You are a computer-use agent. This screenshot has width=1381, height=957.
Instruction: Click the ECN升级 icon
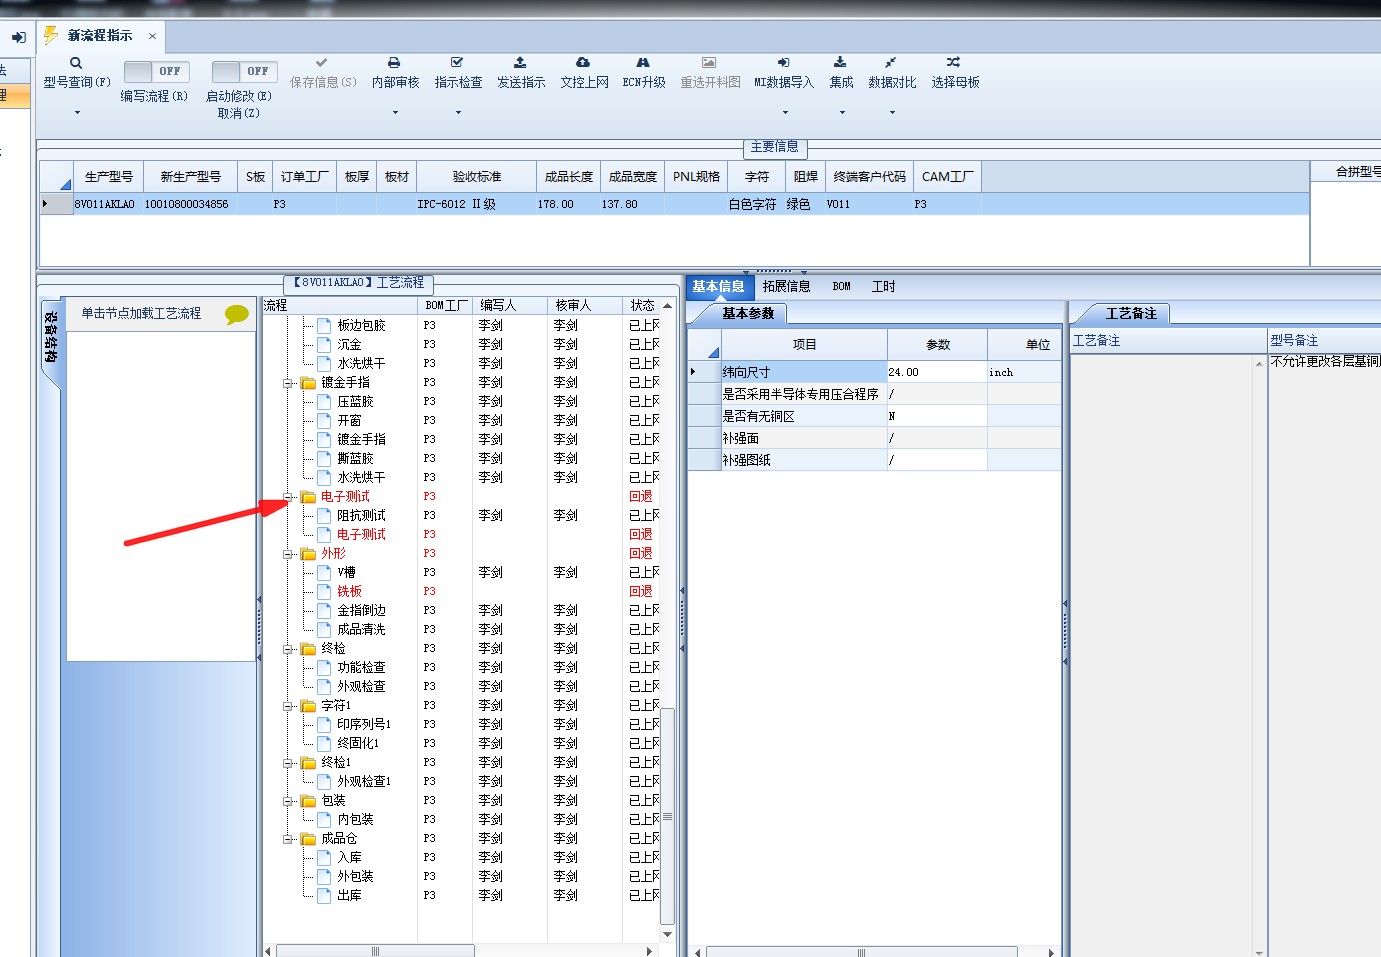point(643,63)
